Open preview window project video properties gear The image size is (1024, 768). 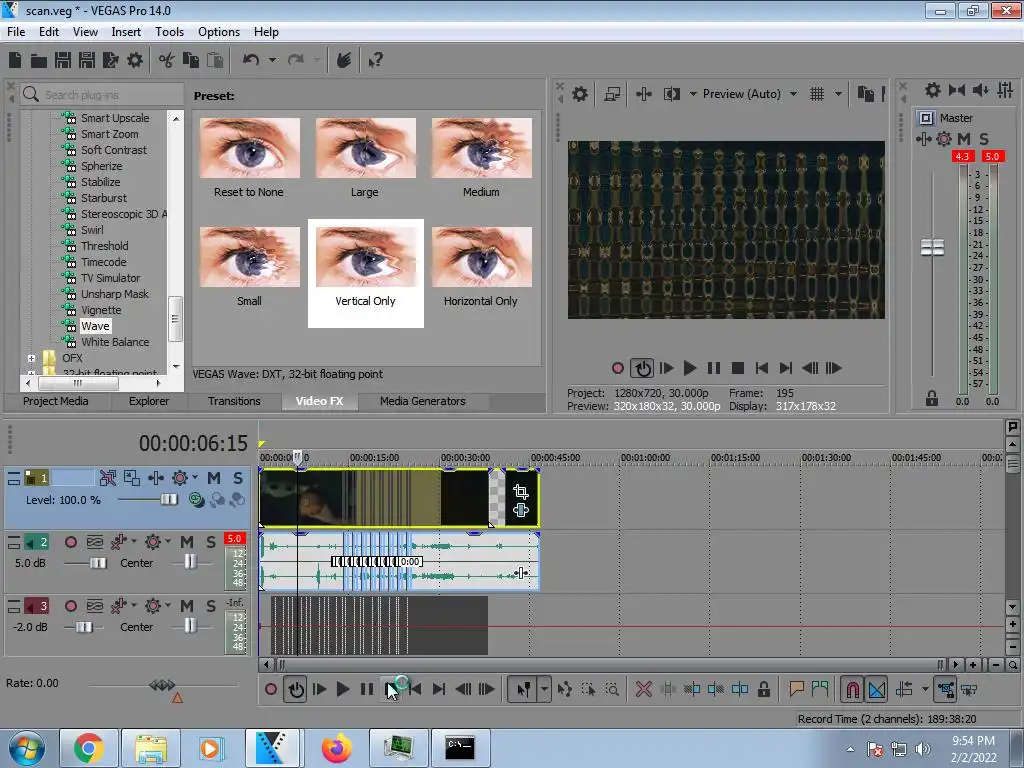point(579,94)
